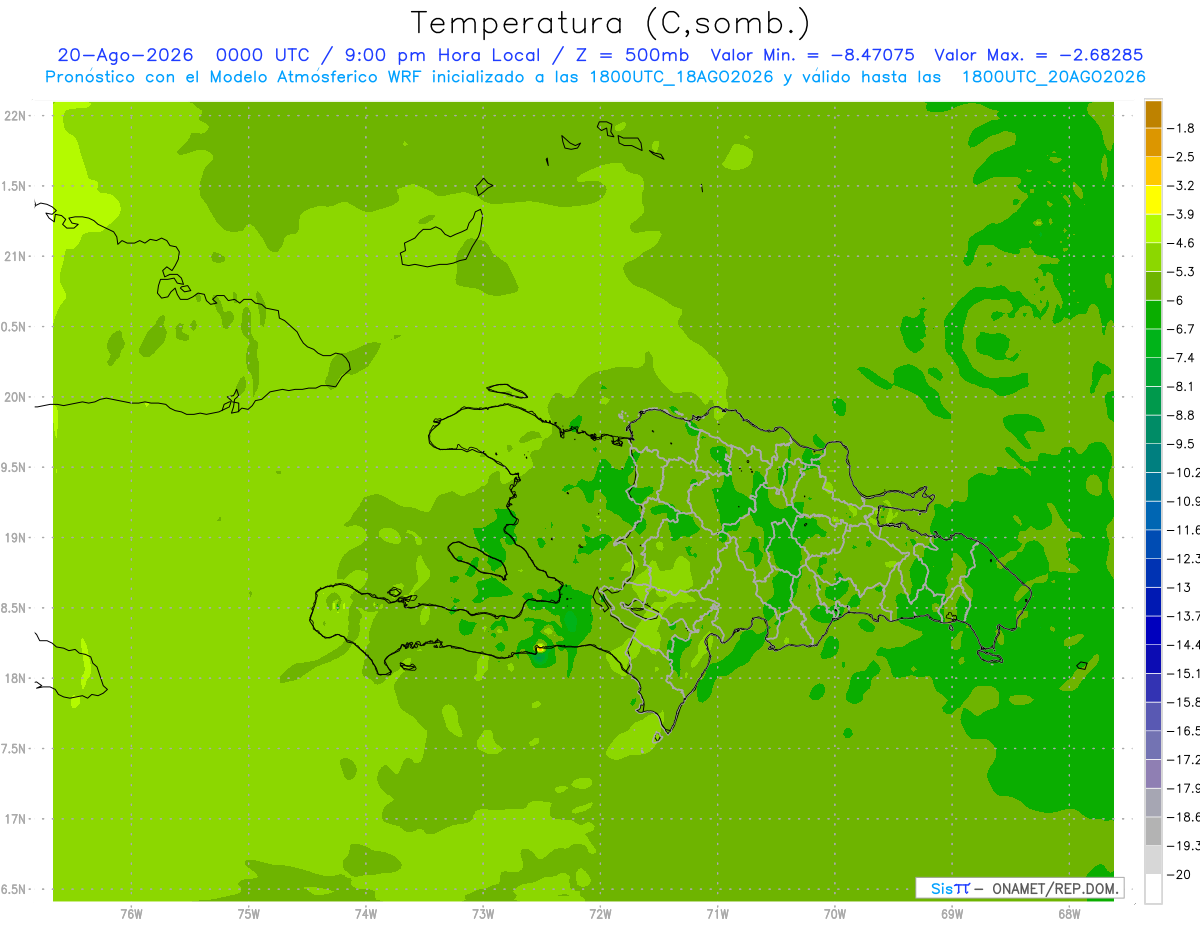Click the '21N' latitude axis label
1200x927 pixels.
coord(14,257)
